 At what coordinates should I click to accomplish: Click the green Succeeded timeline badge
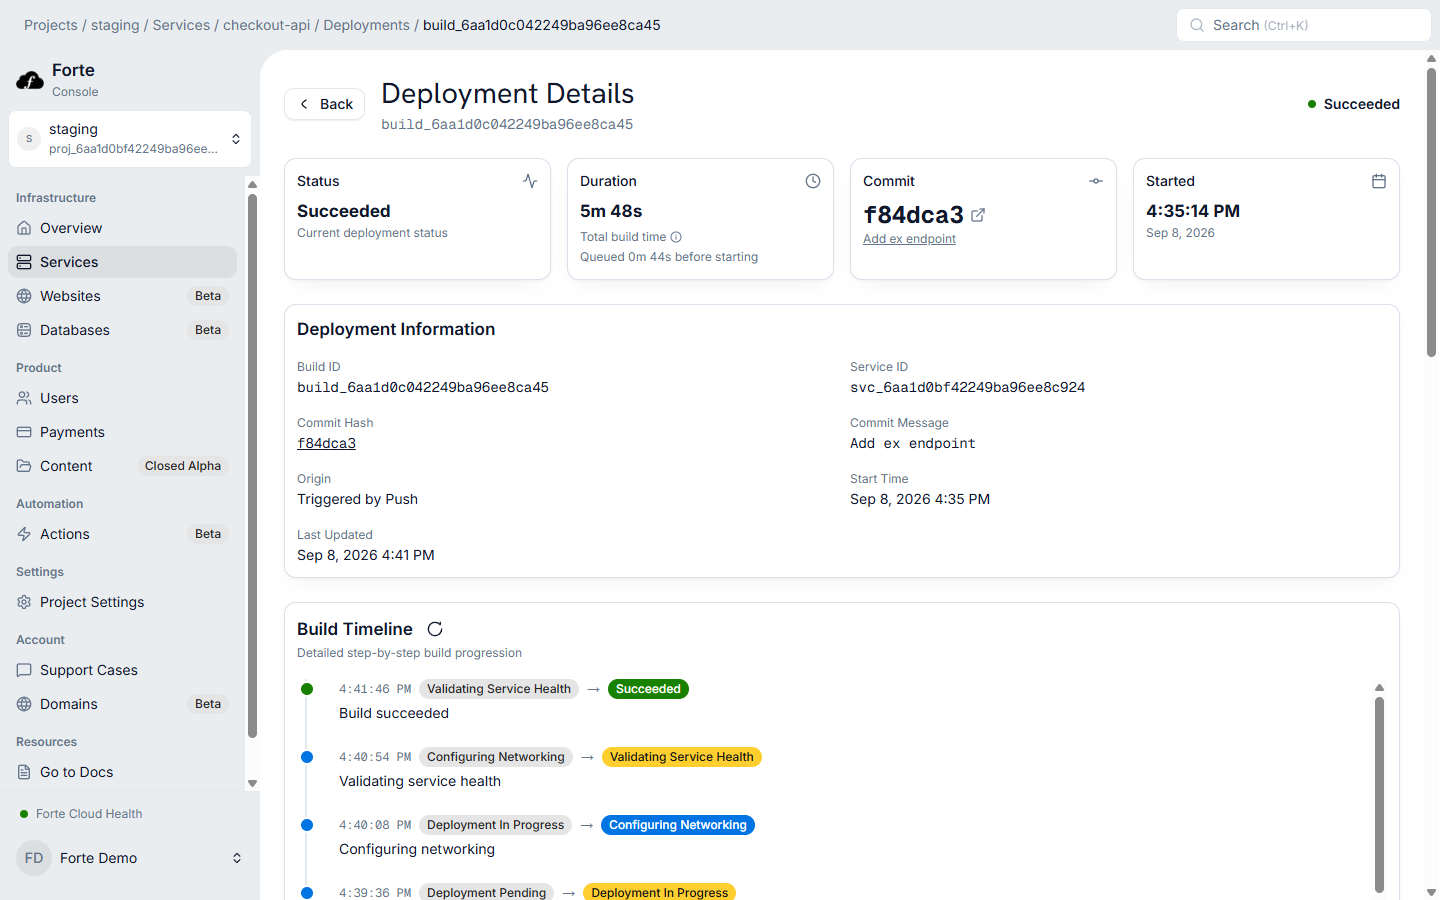648,689
